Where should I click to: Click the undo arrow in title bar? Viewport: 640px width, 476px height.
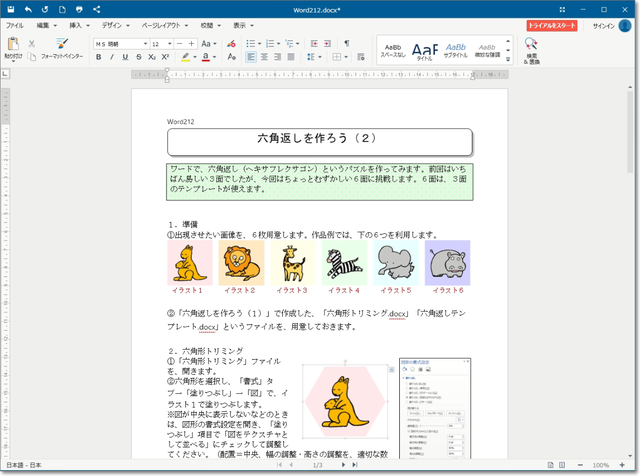coord(27,8)
